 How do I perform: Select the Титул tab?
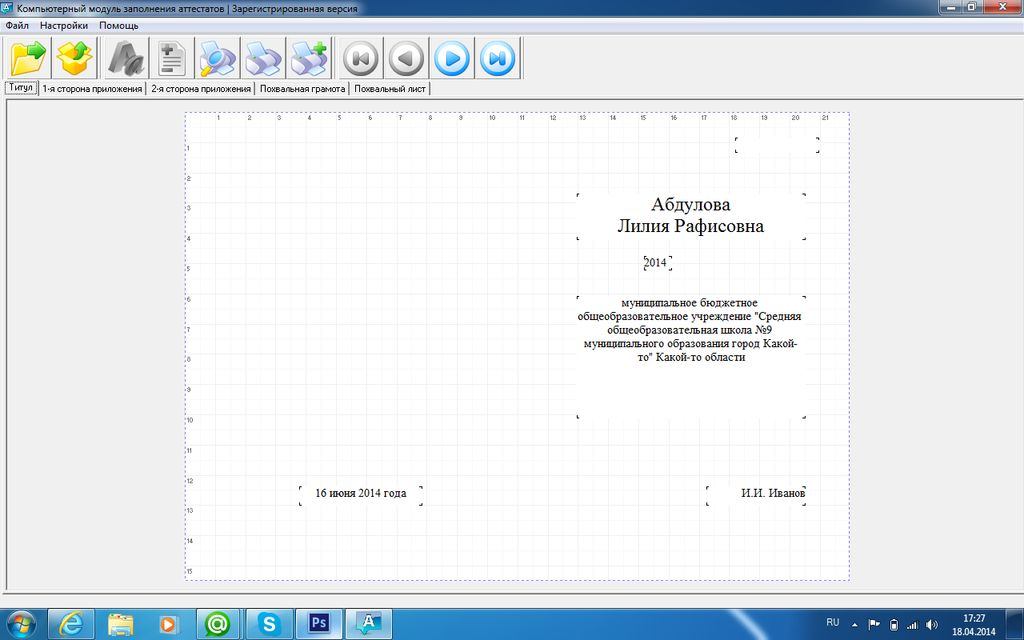[21, 88]
